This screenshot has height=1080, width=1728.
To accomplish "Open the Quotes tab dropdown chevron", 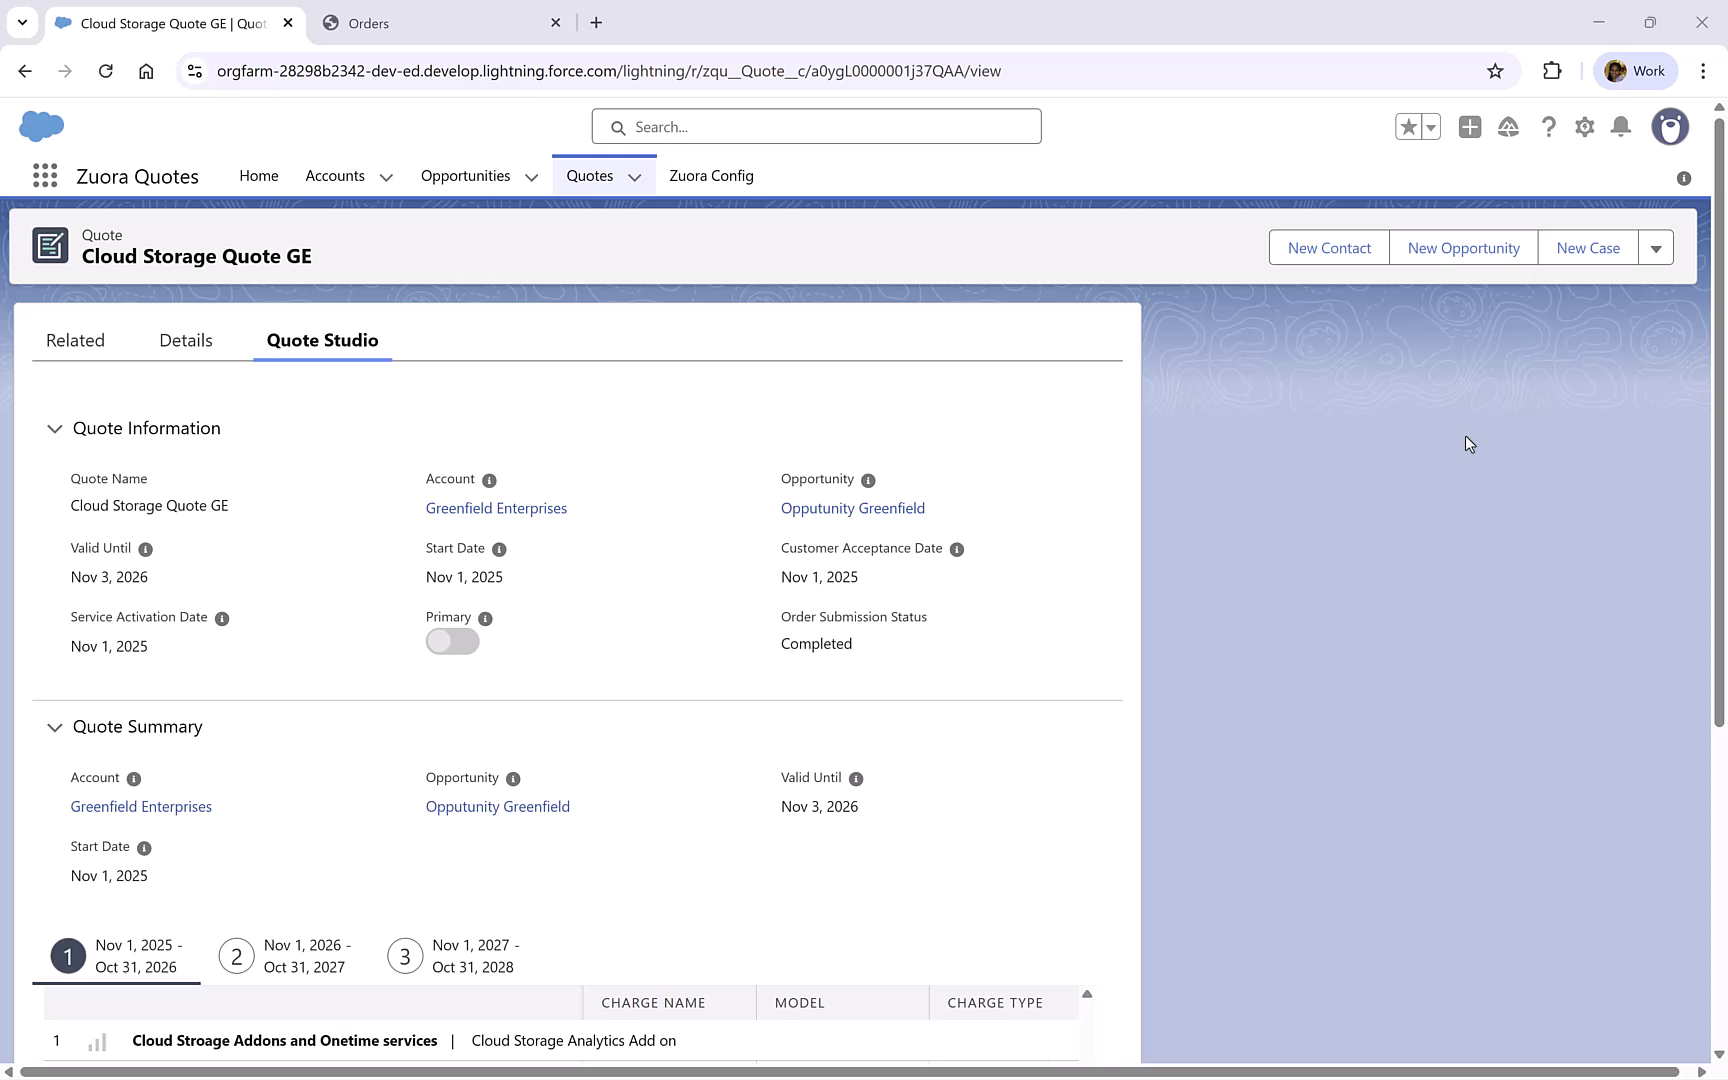I will 635,177.
